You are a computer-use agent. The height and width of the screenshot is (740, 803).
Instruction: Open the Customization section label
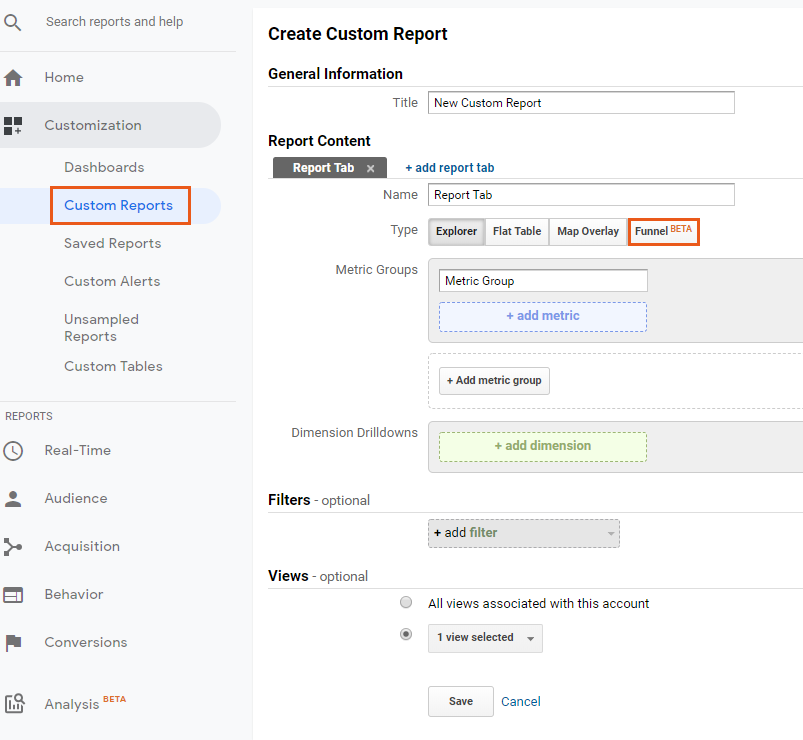93,125
